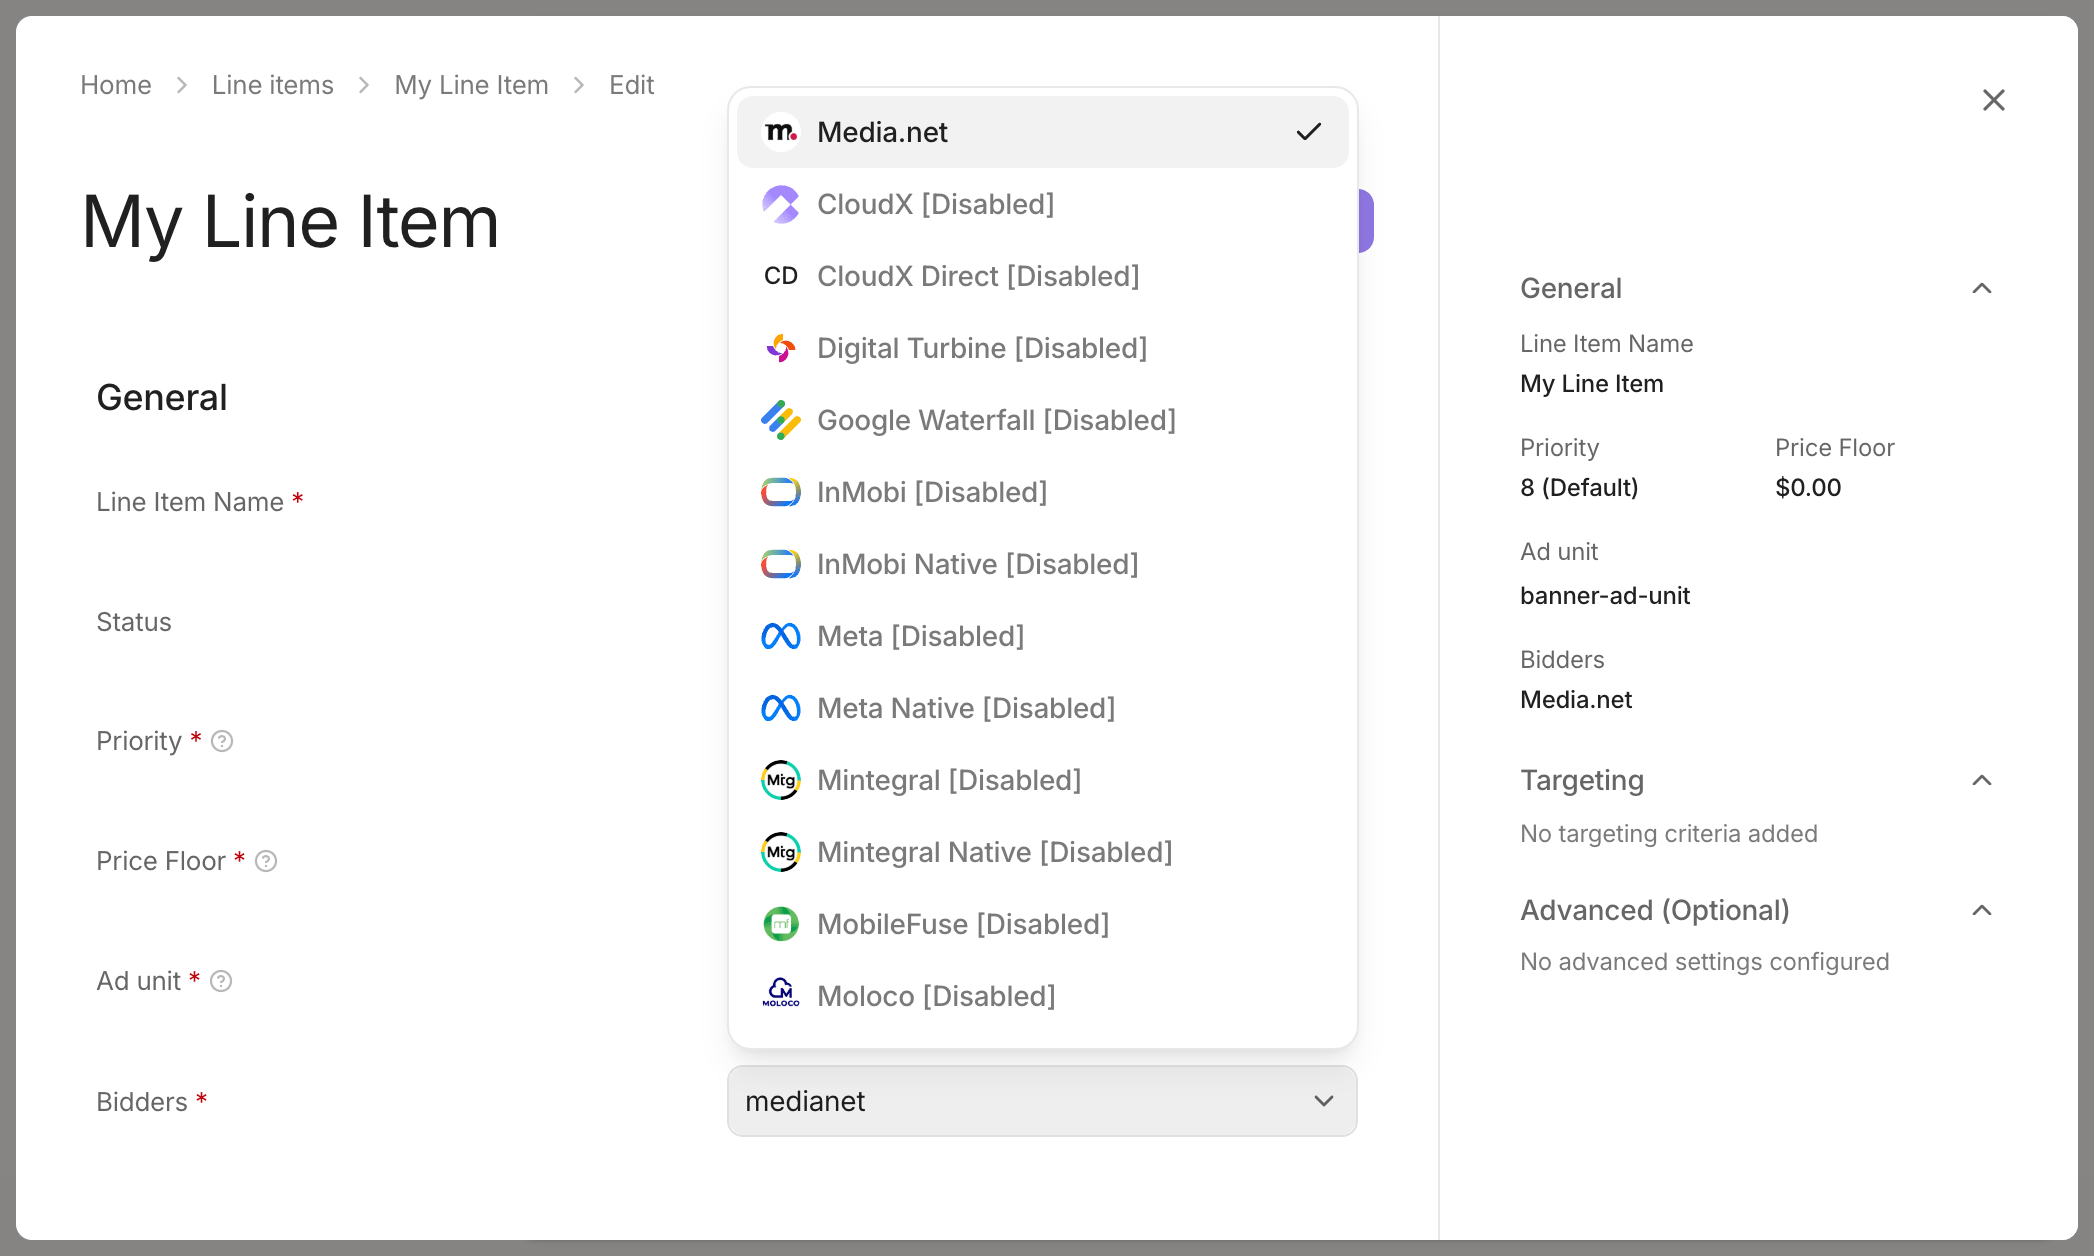Click the banner-ad-unit value
The image size is (2094, 1256).
pos(1605,596)
